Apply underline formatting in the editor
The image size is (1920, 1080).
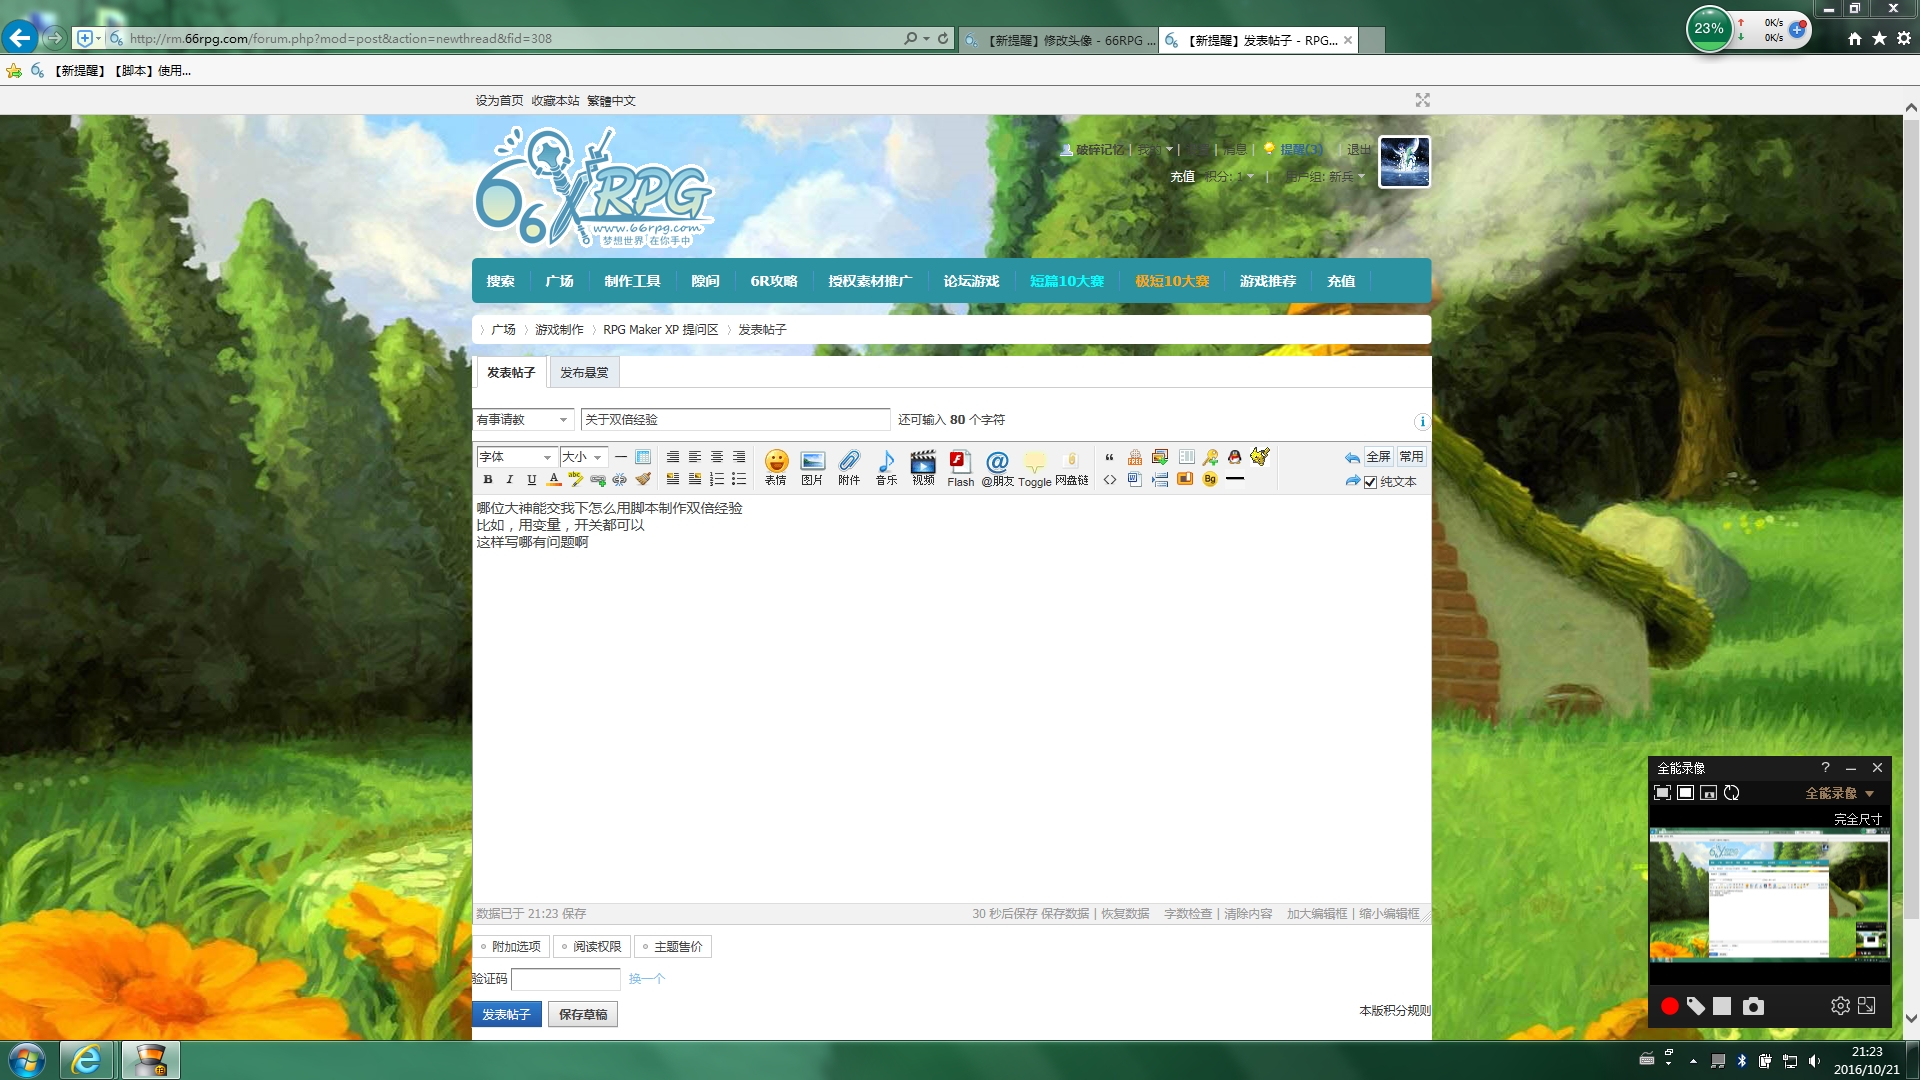(x=532, y=480)
